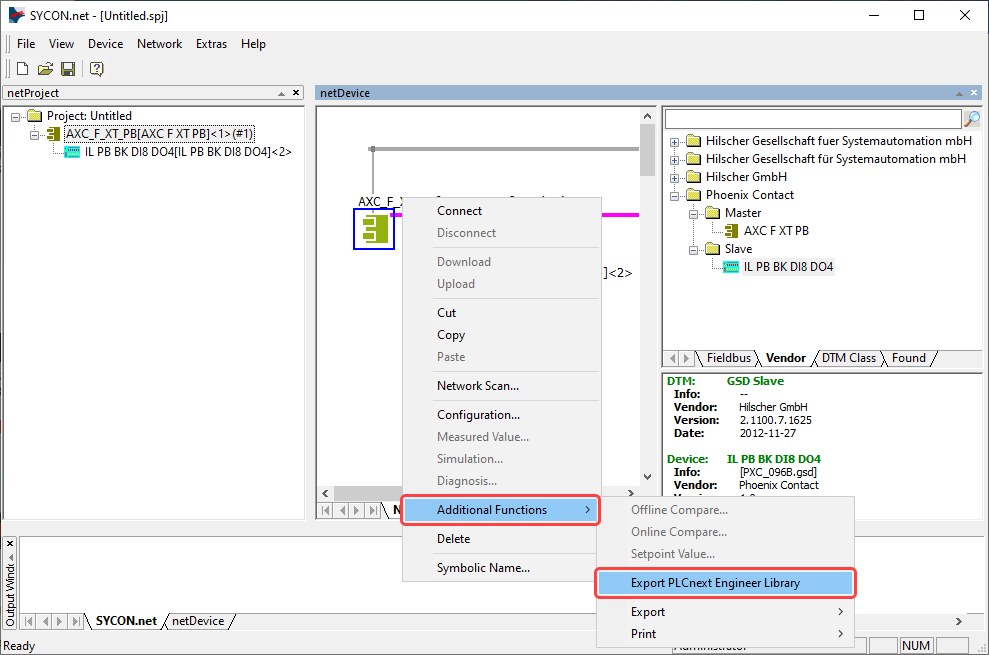989x655 pixels.
Task: Expand Hilscher Gesellschaft fuer Systemautomation mbH folder
Action: pyautogui.click(x=674, y=142)
